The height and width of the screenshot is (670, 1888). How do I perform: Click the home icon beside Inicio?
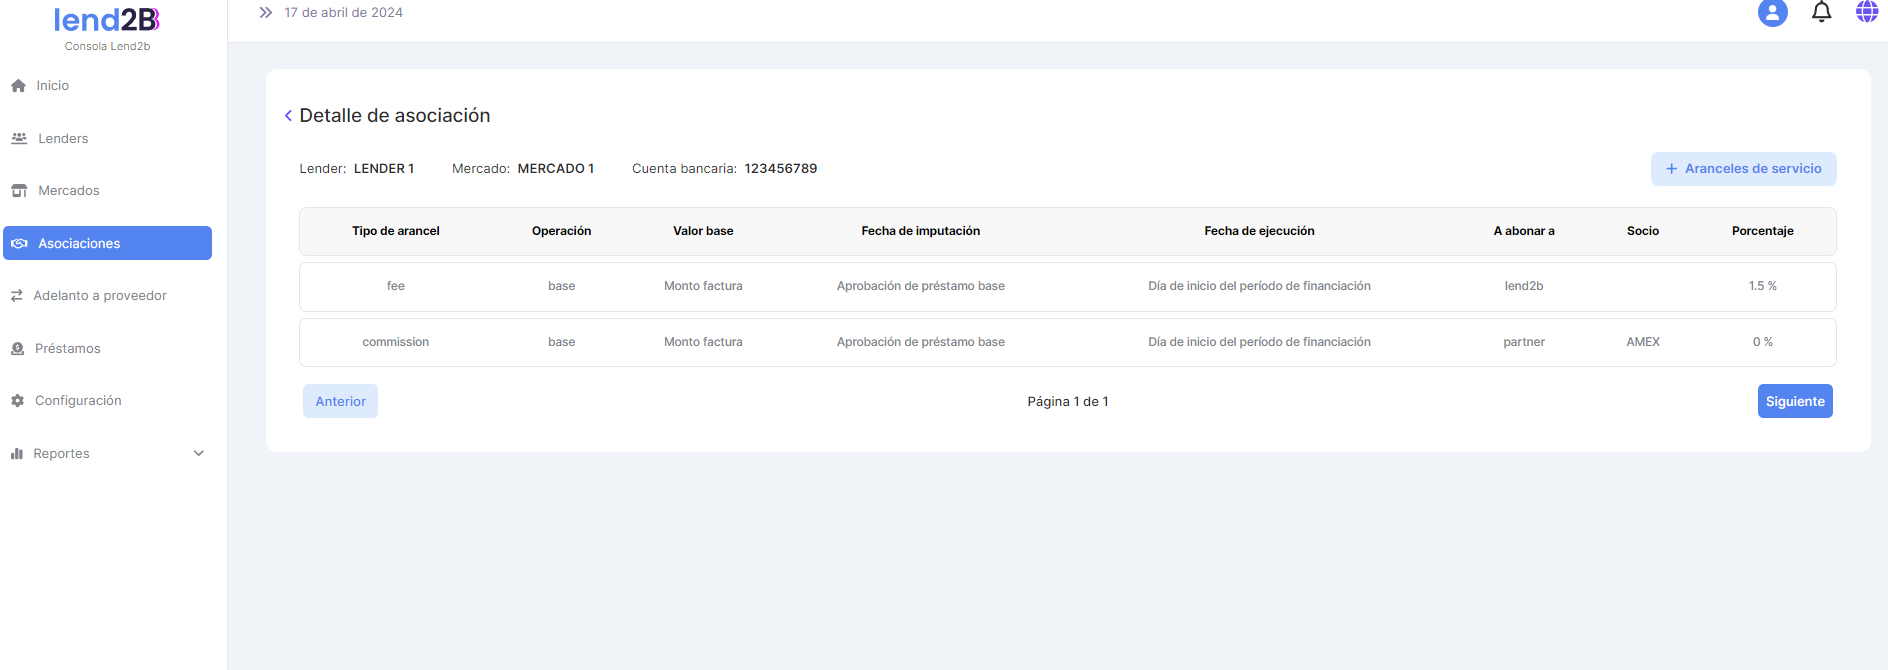[18, 86]
